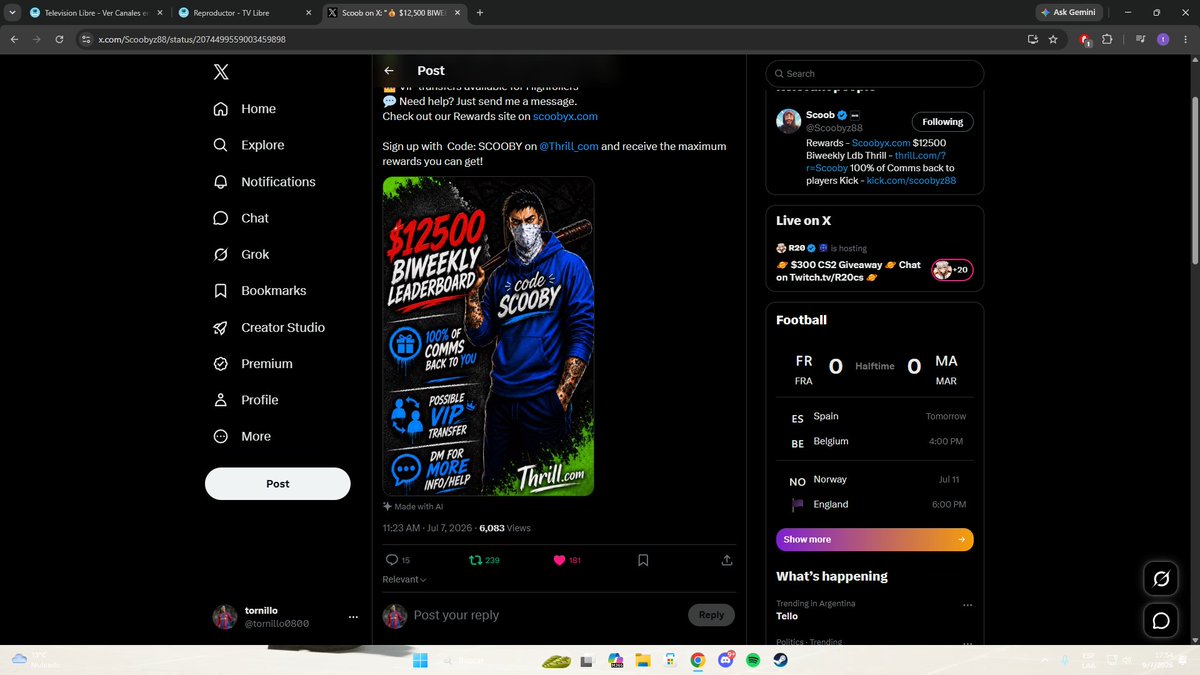Viewport: 1200px width, 675px height.
Task: Open the floating chat messages button
Action: (1161, 621)
